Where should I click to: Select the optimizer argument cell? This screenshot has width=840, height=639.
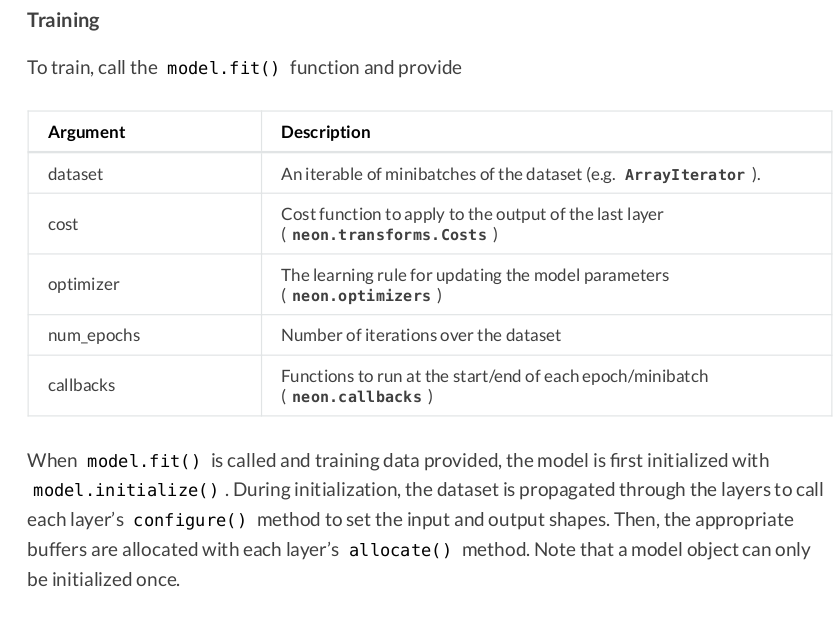(83, 284)
